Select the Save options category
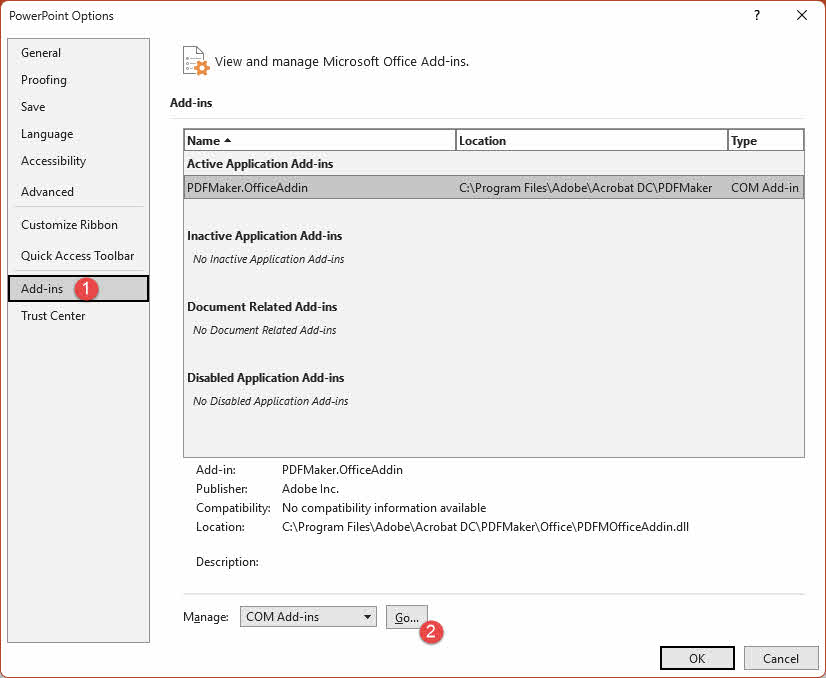 point(33,106)
